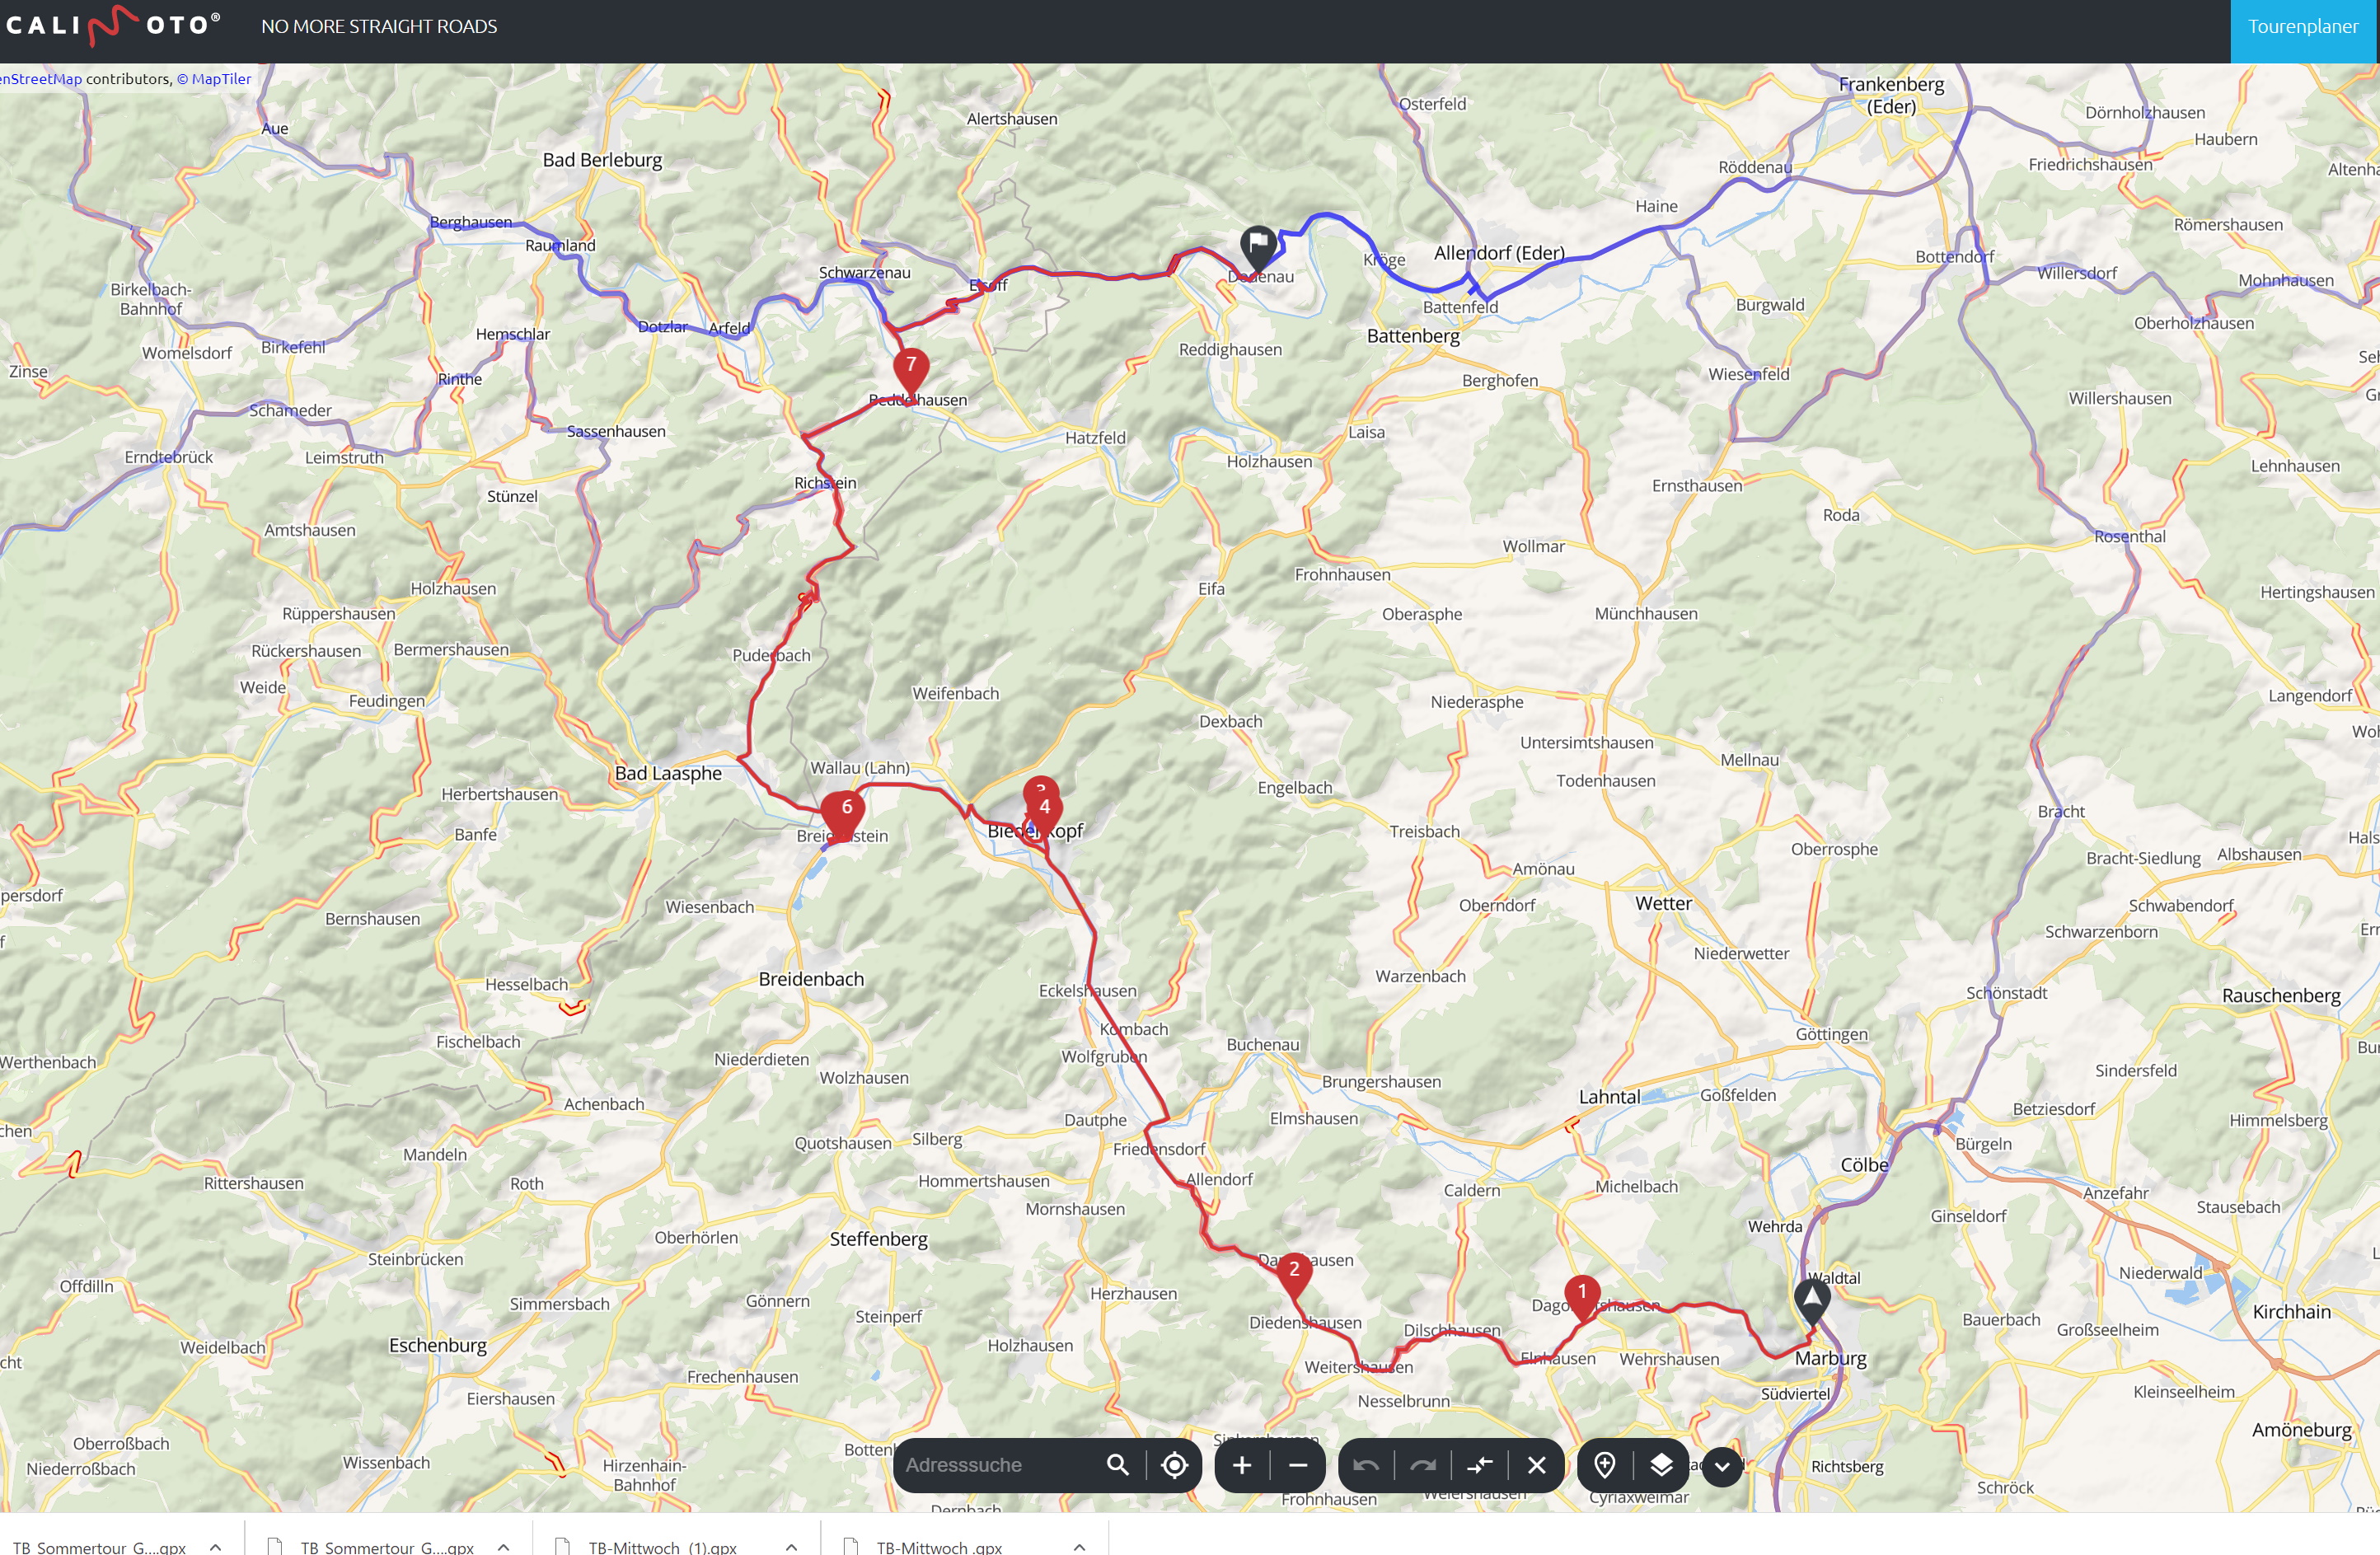The image size is (2380, 1555).
Task: Select waypoint marker 7 on route
Action: pyautogui.click(x=910, y=366)
